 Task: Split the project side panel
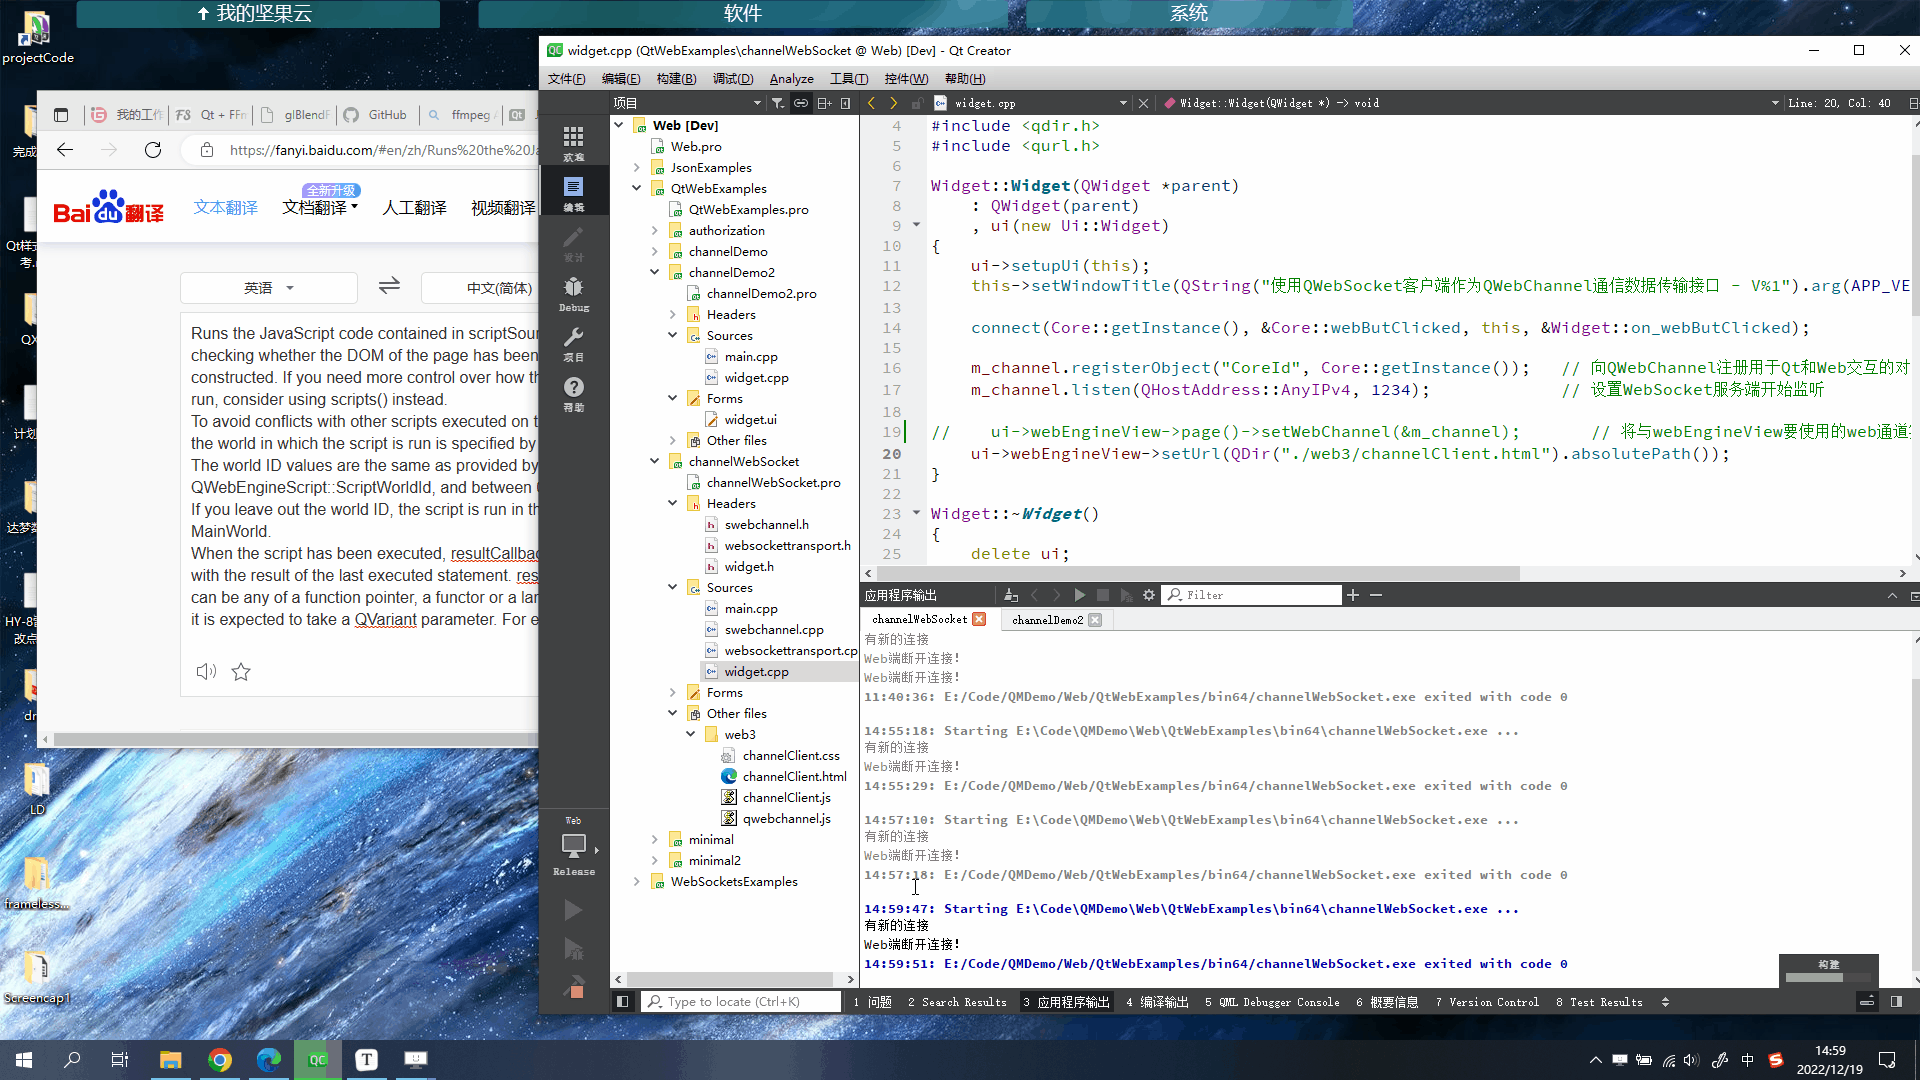(824, 103)
